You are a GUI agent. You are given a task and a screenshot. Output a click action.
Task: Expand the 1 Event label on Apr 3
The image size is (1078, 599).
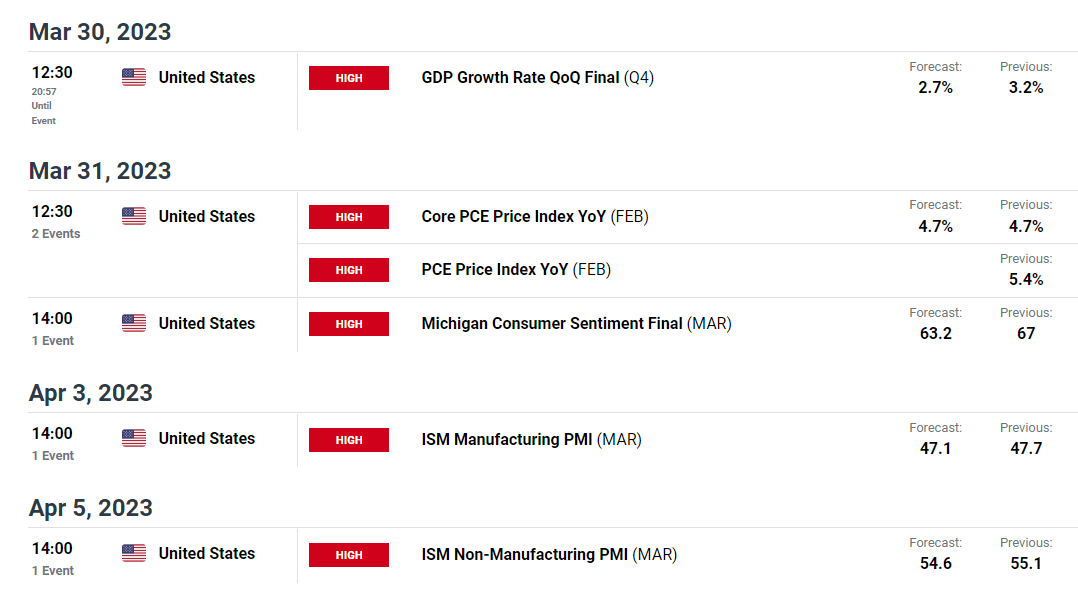coord(53,455)
